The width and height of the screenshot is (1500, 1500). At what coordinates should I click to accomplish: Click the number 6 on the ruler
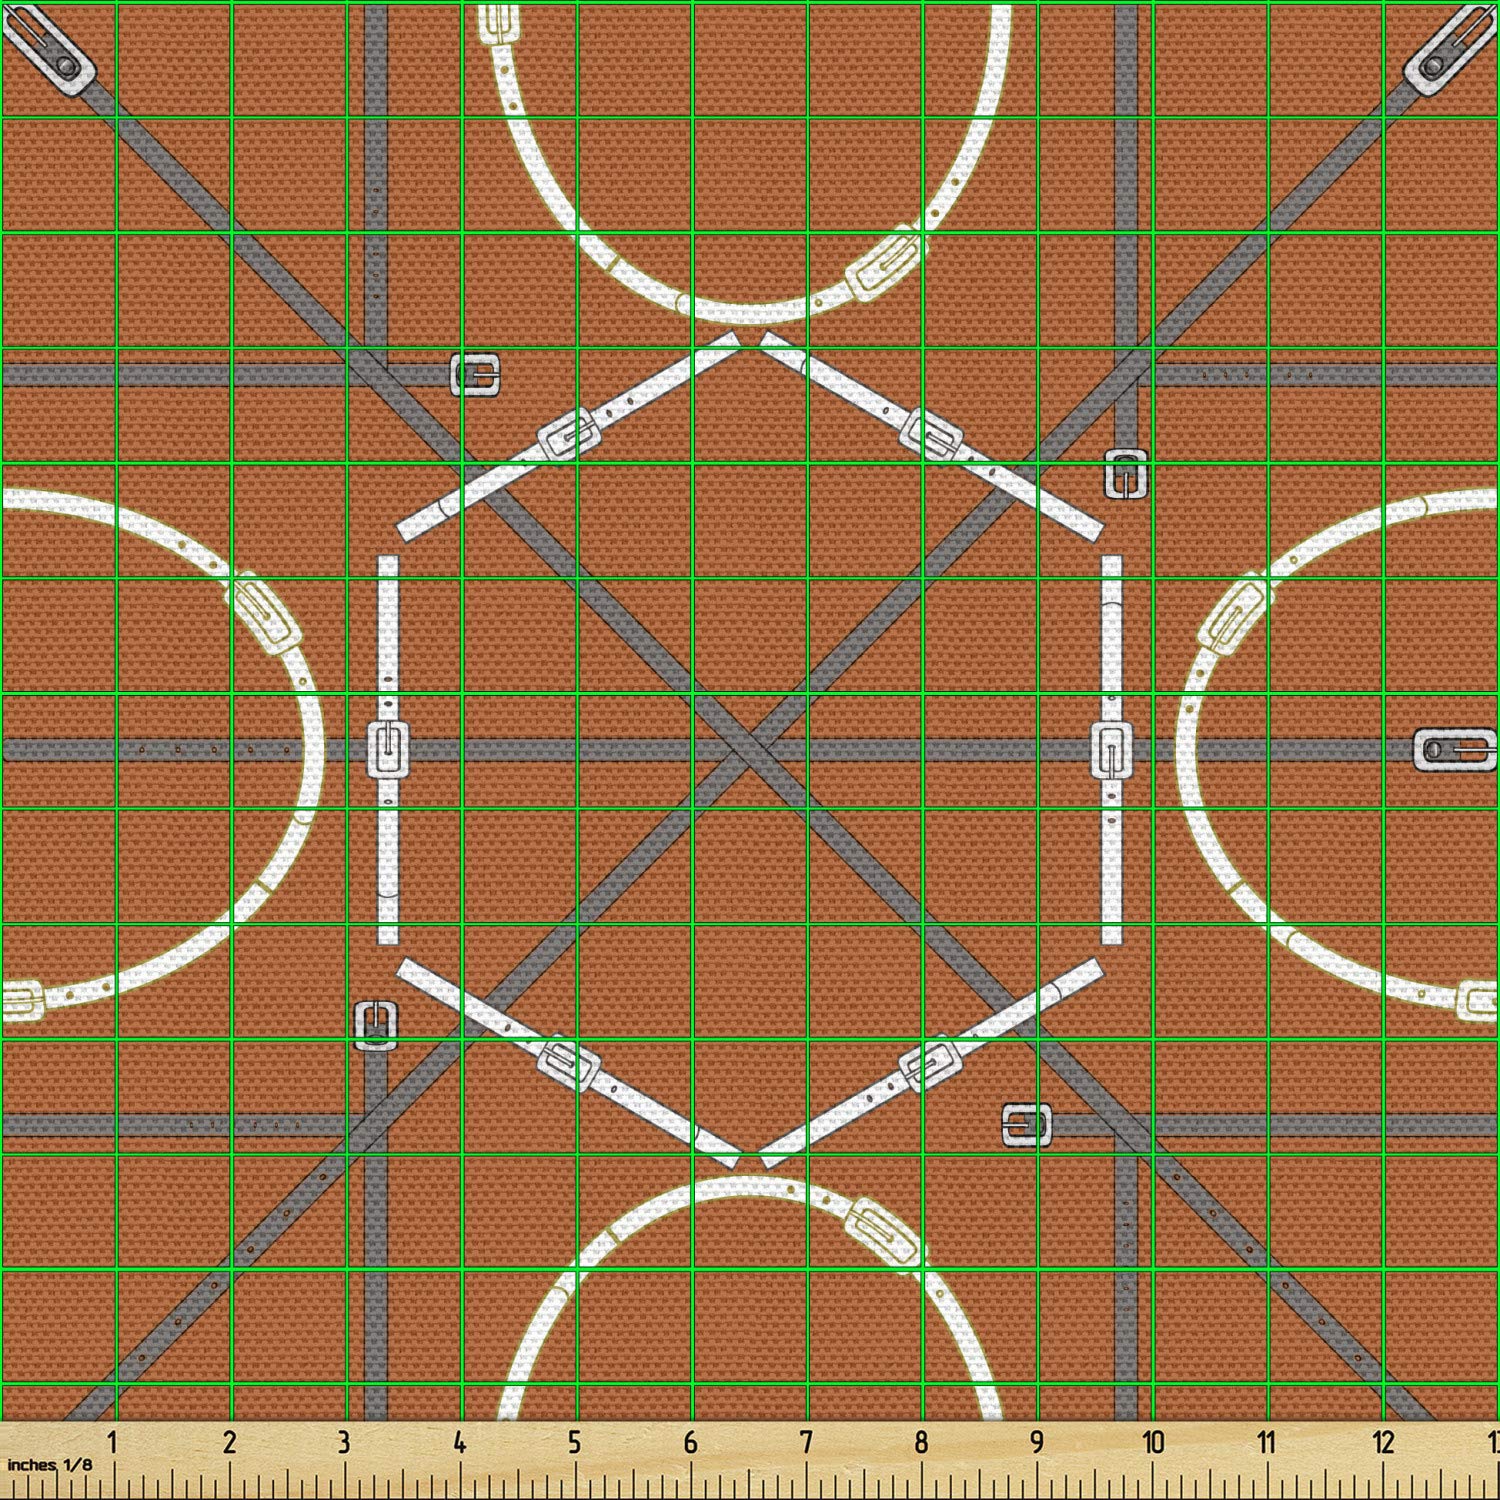[x=690, y=1443]
